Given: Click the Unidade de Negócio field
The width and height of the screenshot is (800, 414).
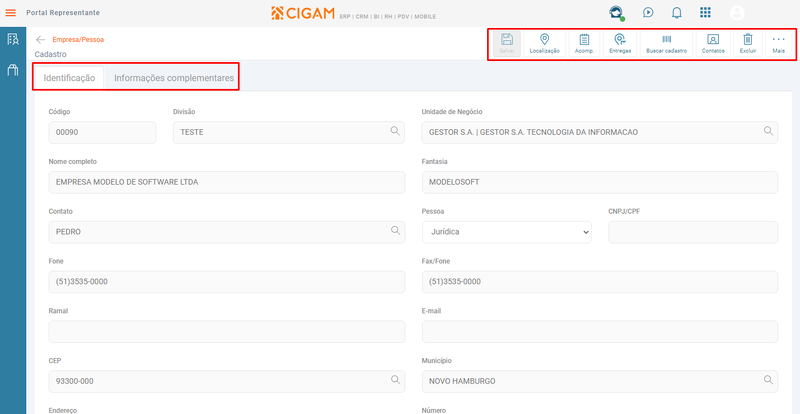Looking at the screenshot, I should click(599, 132).
